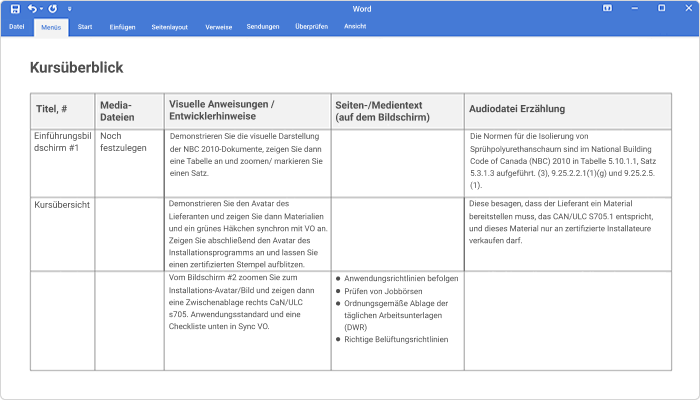Click the 'Media-Dateien' column header
The width and height of the screenshot is (700, 400).
coord(129,112)
